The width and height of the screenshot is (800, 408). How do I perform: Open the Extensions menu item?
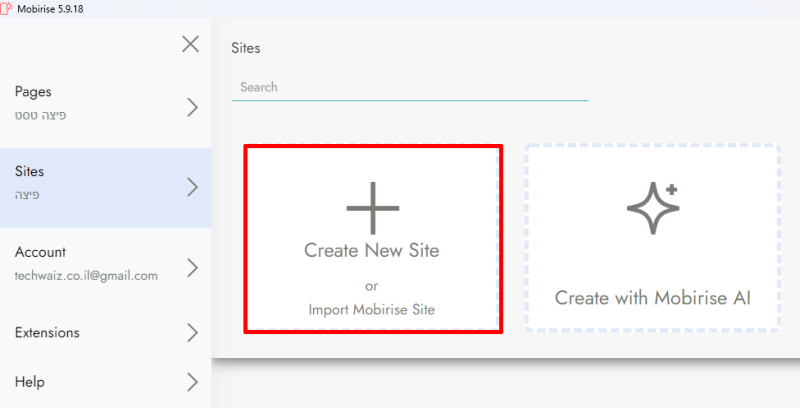point(106,333)
